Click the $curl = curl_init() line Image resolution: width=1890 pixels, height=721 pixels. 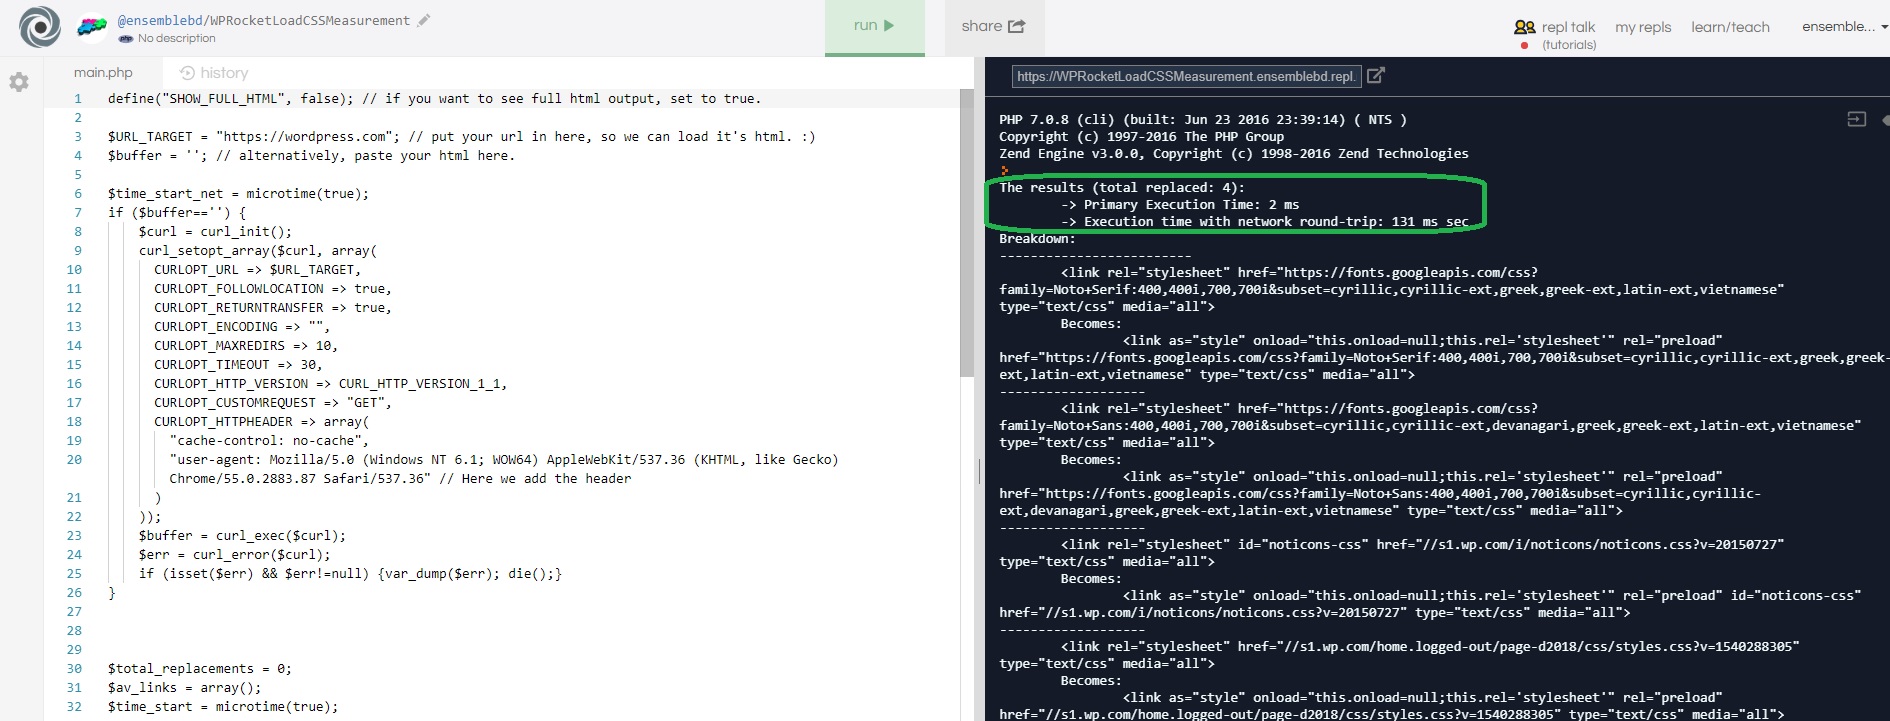[x=215, y=232]
